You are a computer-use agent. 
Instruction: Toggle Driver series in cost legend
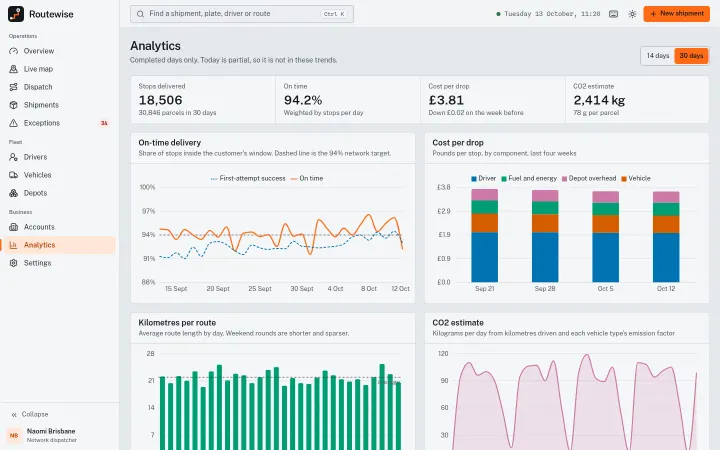tap(484, 178)
